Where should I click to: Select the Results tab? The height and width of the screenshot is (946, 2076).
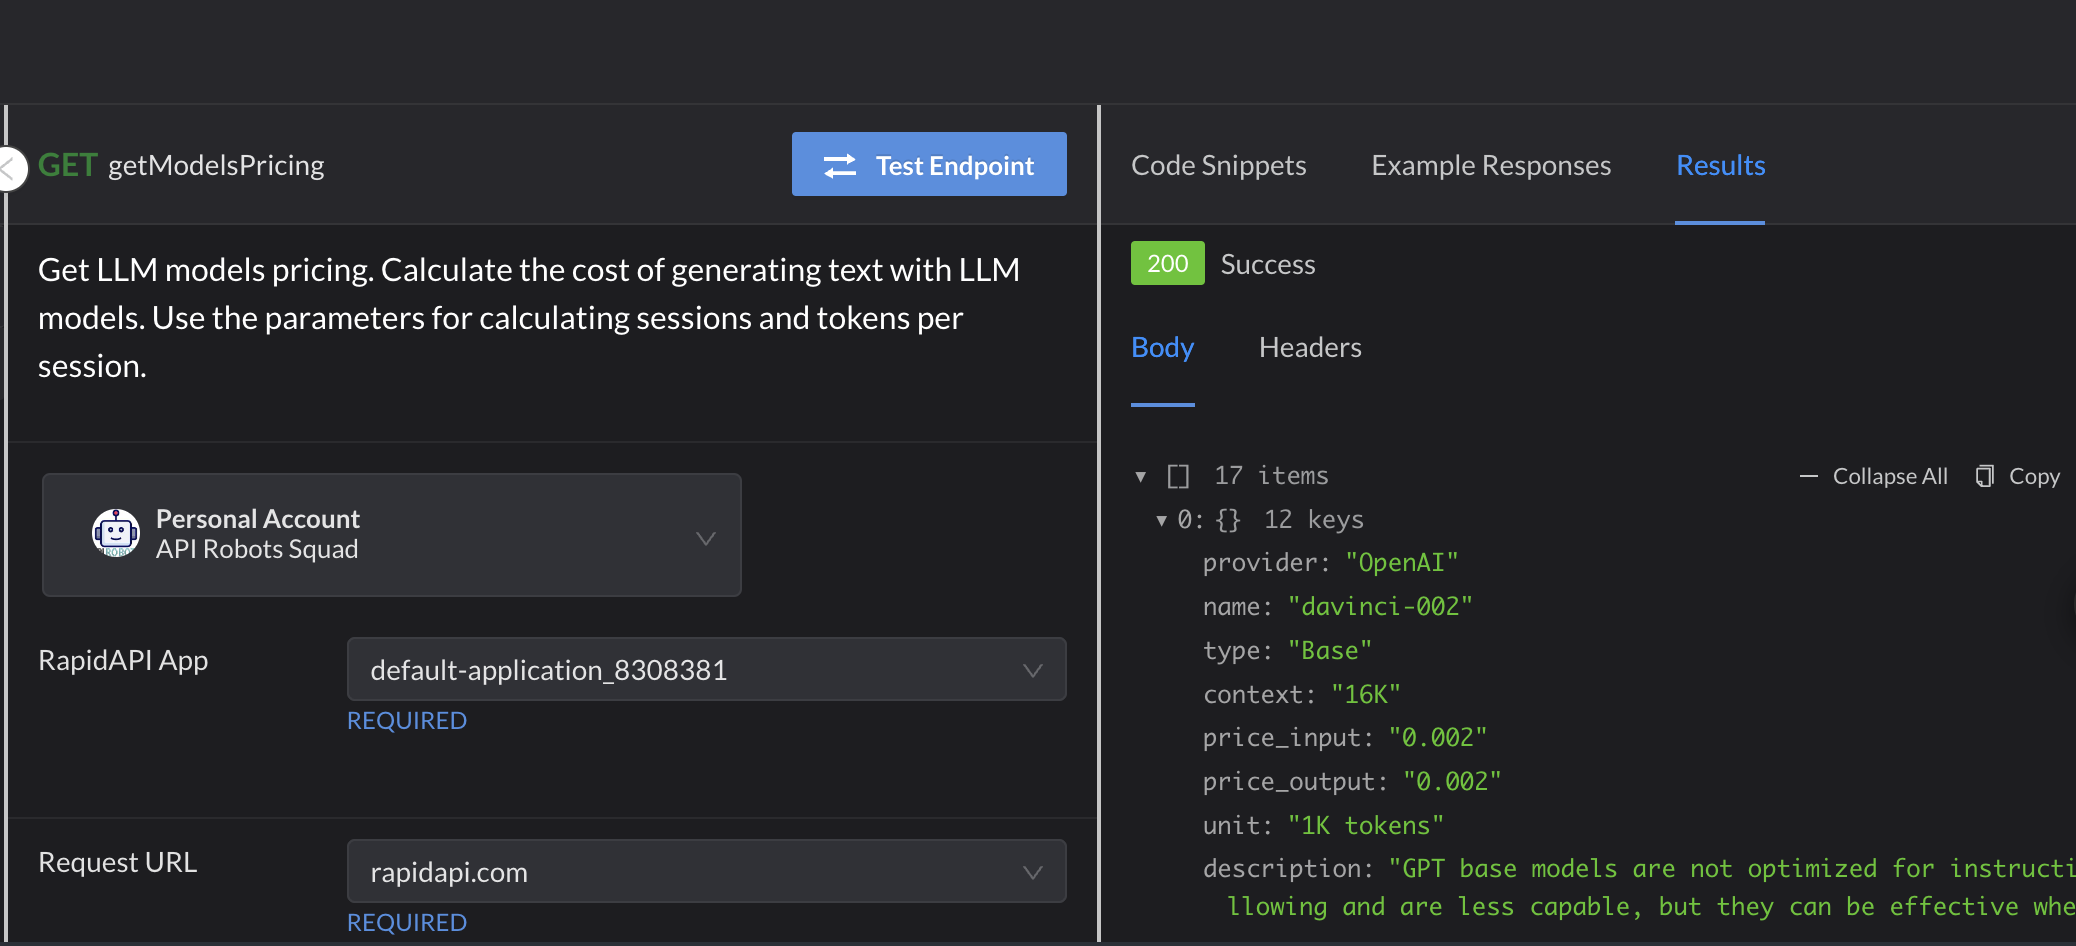point(1720,165)
